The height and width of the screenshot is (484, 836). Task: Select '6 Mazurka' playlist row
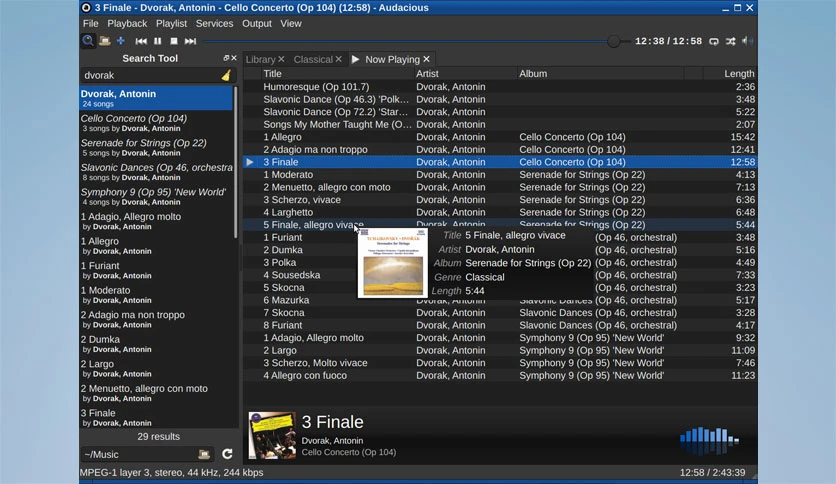500,300
